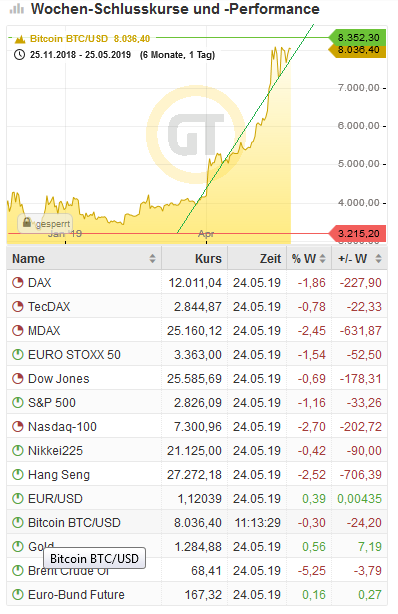
Task: Click the lock icon on gesperrt badge
Action: coord(27,223)
